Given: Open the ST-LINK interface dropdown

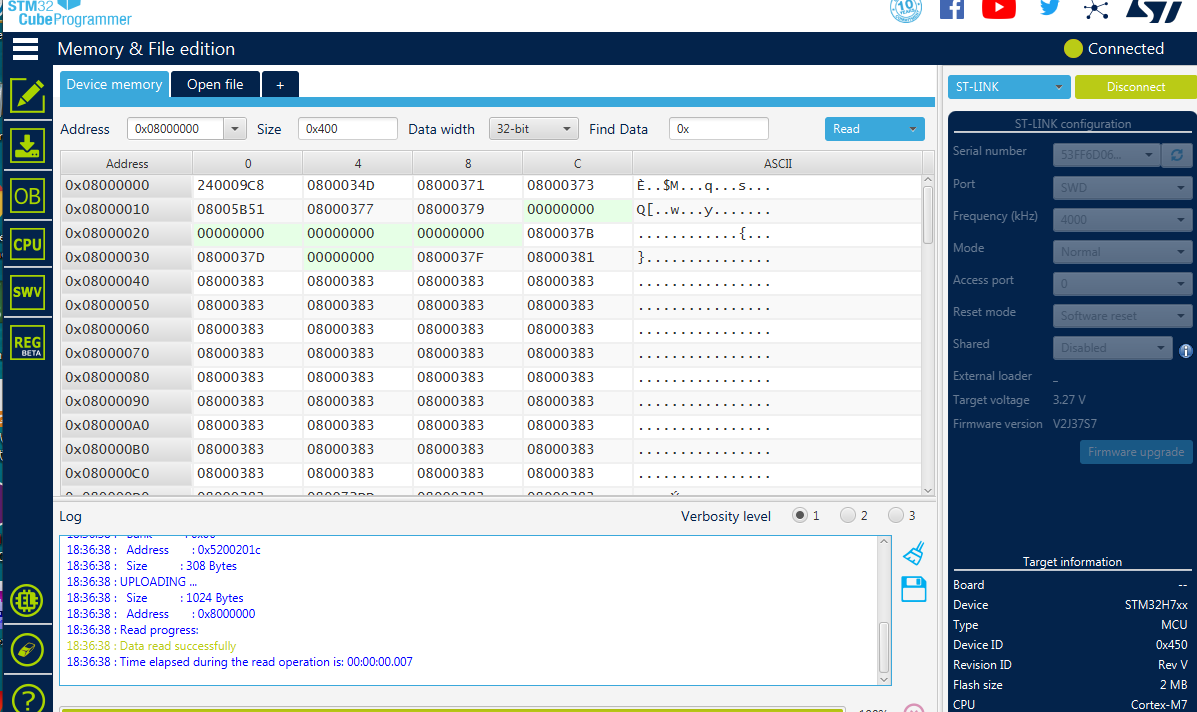Looking at the screenshot, I should (1008, 87).
